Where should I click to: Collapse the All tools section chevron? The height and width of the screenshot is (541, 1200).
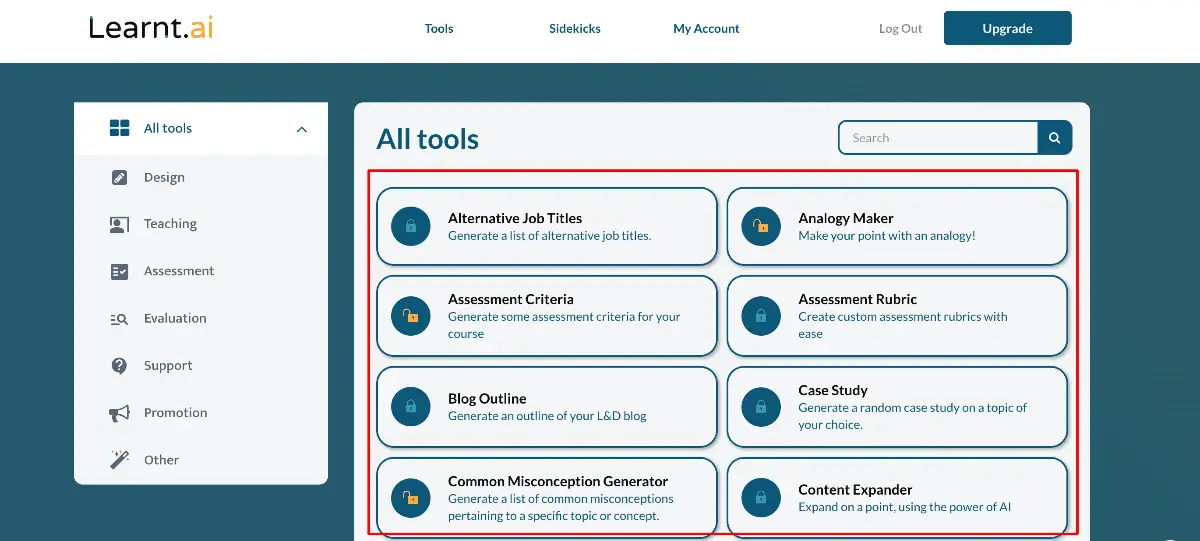(x=302, y=129)
